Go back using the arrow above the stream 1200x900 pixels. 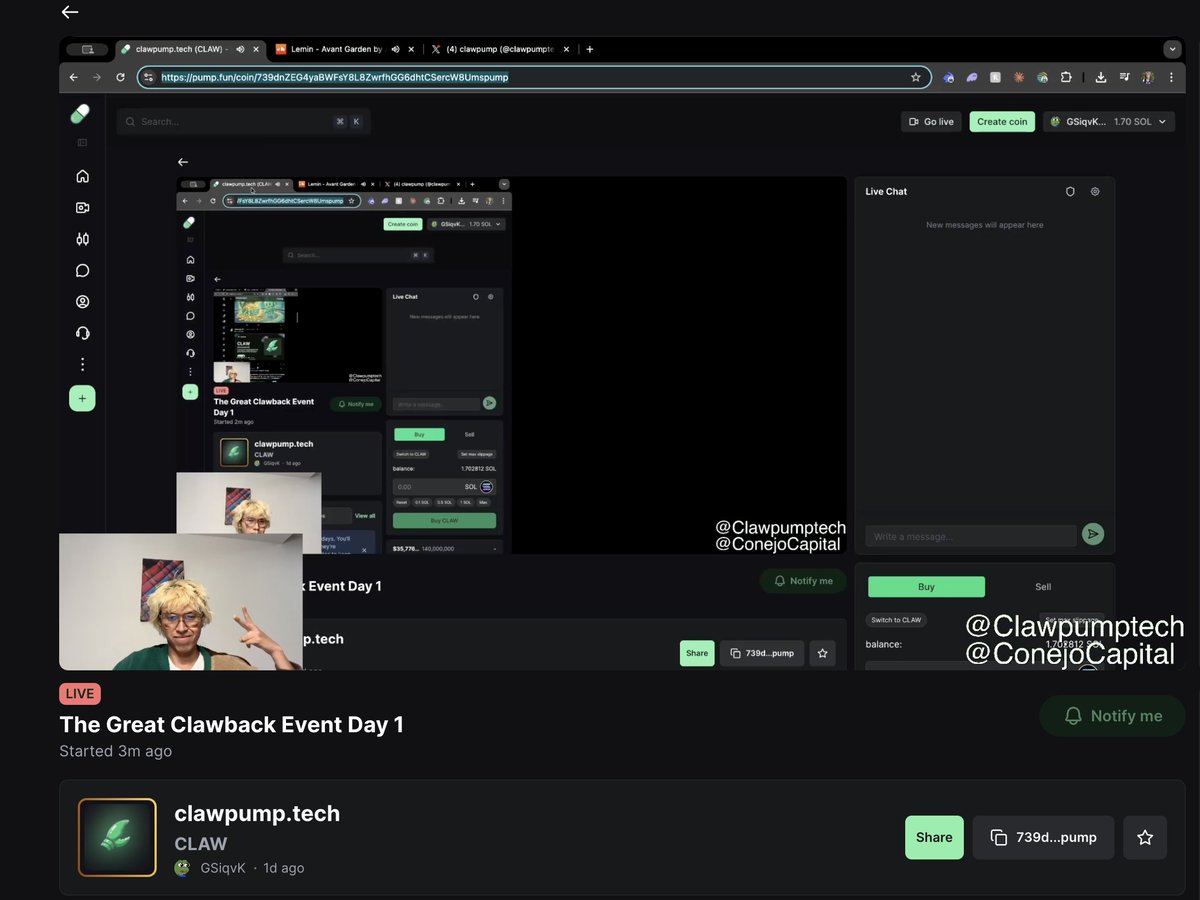[70, 12]
